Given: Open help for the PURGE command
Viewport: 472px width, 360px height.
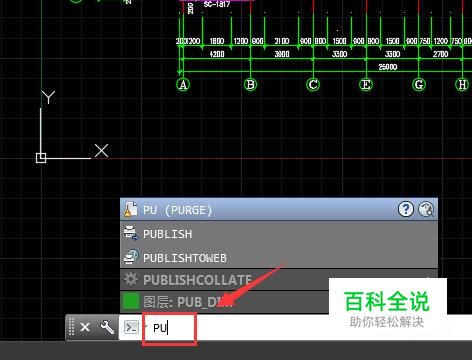Looking at the screenshot, I should coord(406,209).
